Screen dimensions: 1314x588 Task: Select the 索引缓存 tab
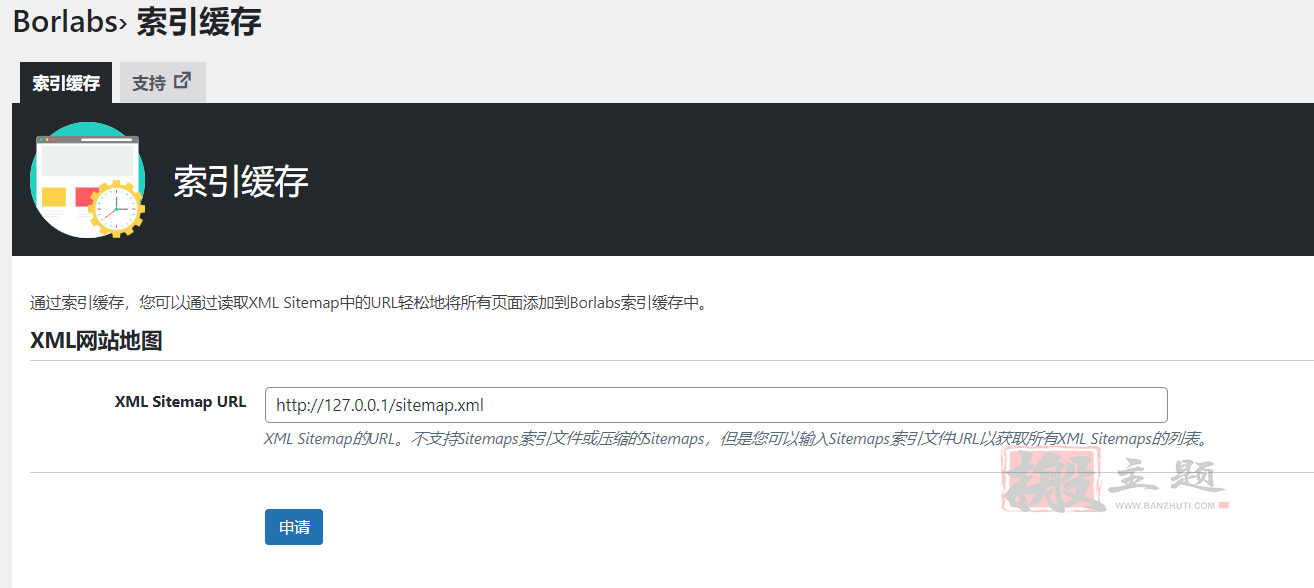tap(66, 83)
